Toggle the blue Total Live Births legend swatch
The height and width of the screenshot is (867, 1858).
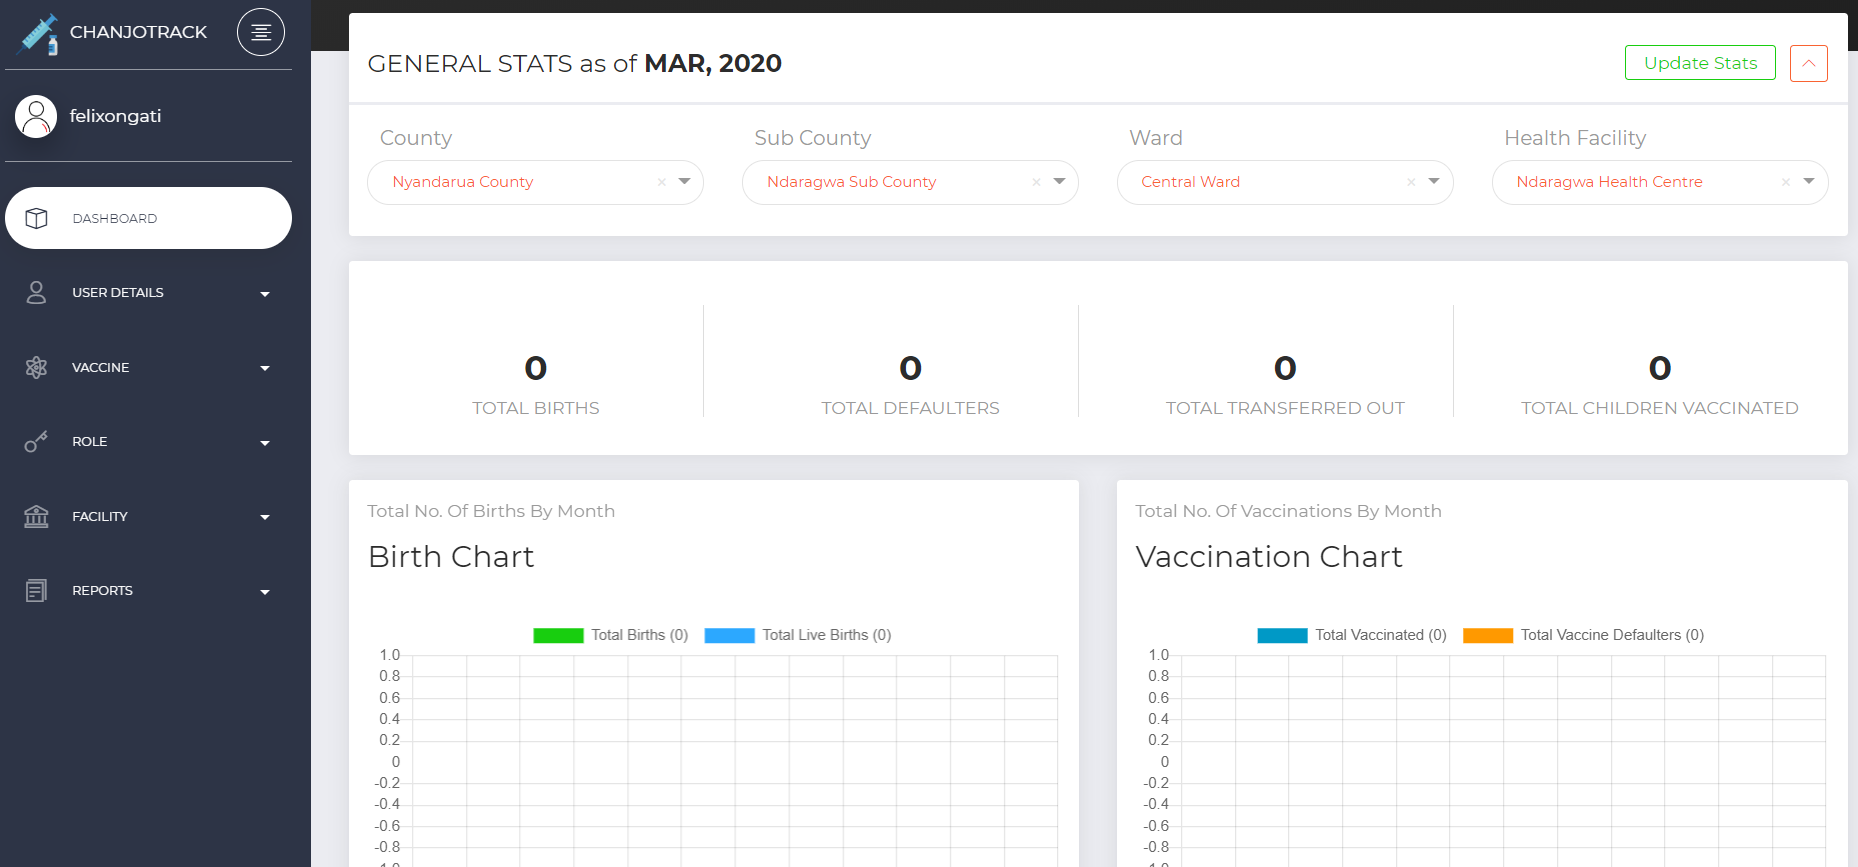[729, 635]
